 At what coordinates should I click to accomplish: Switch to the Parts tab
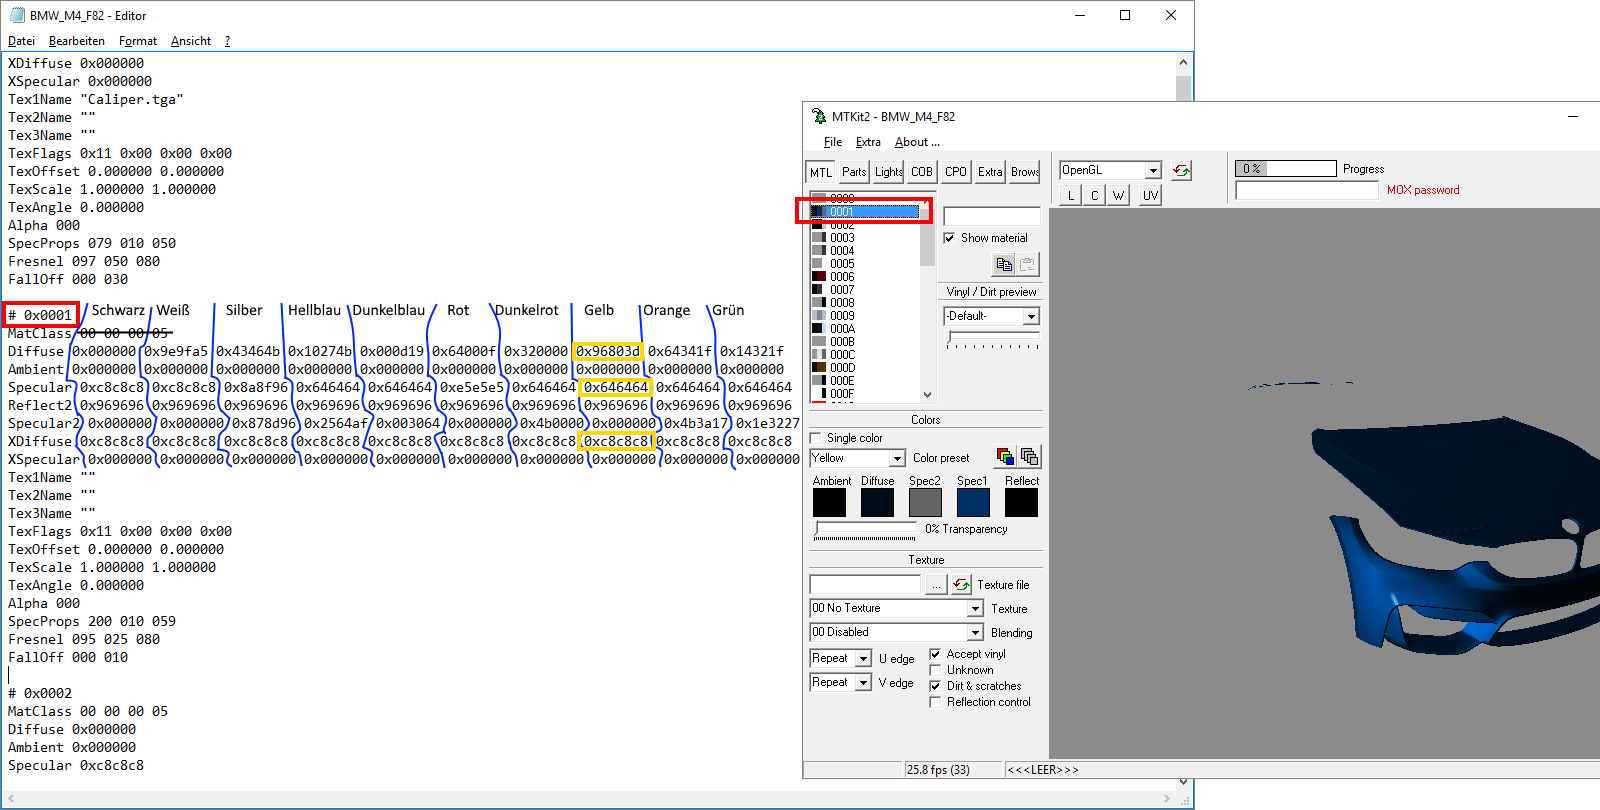coord(854,172)
